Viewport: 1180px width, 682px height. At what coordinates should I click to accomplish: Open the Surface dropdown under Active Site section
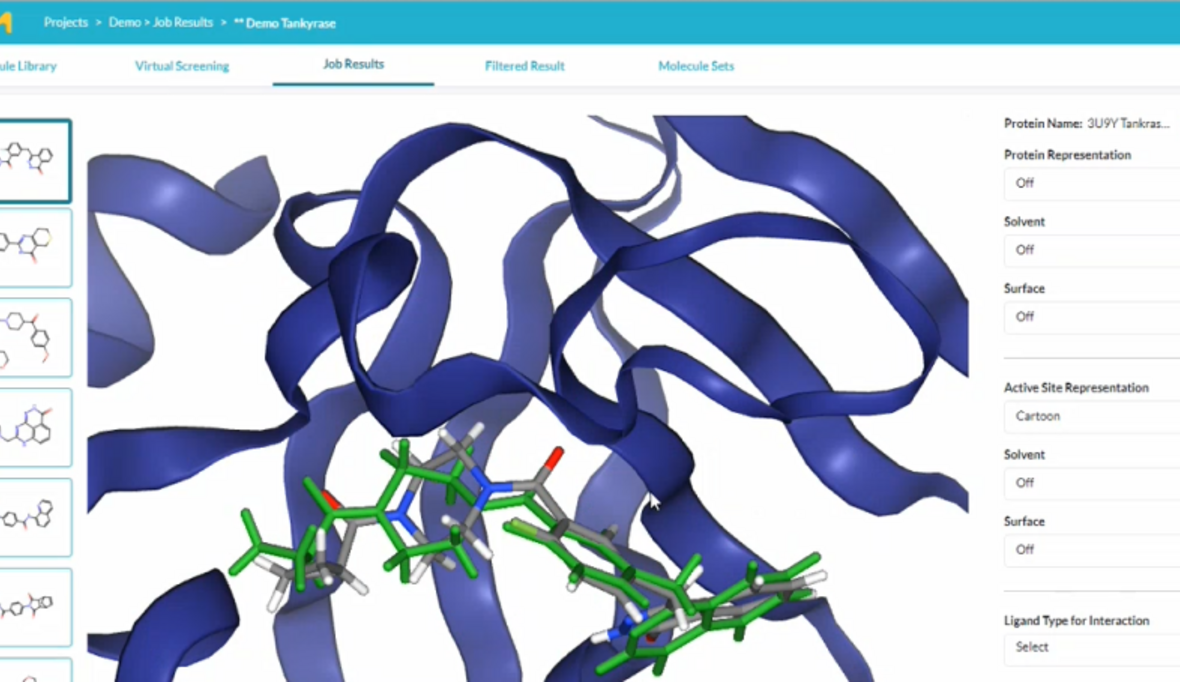1092,549
